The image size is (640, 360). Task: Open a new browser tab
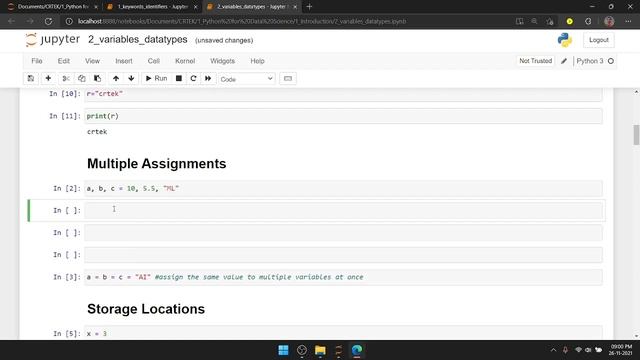[x=309, y=7]
